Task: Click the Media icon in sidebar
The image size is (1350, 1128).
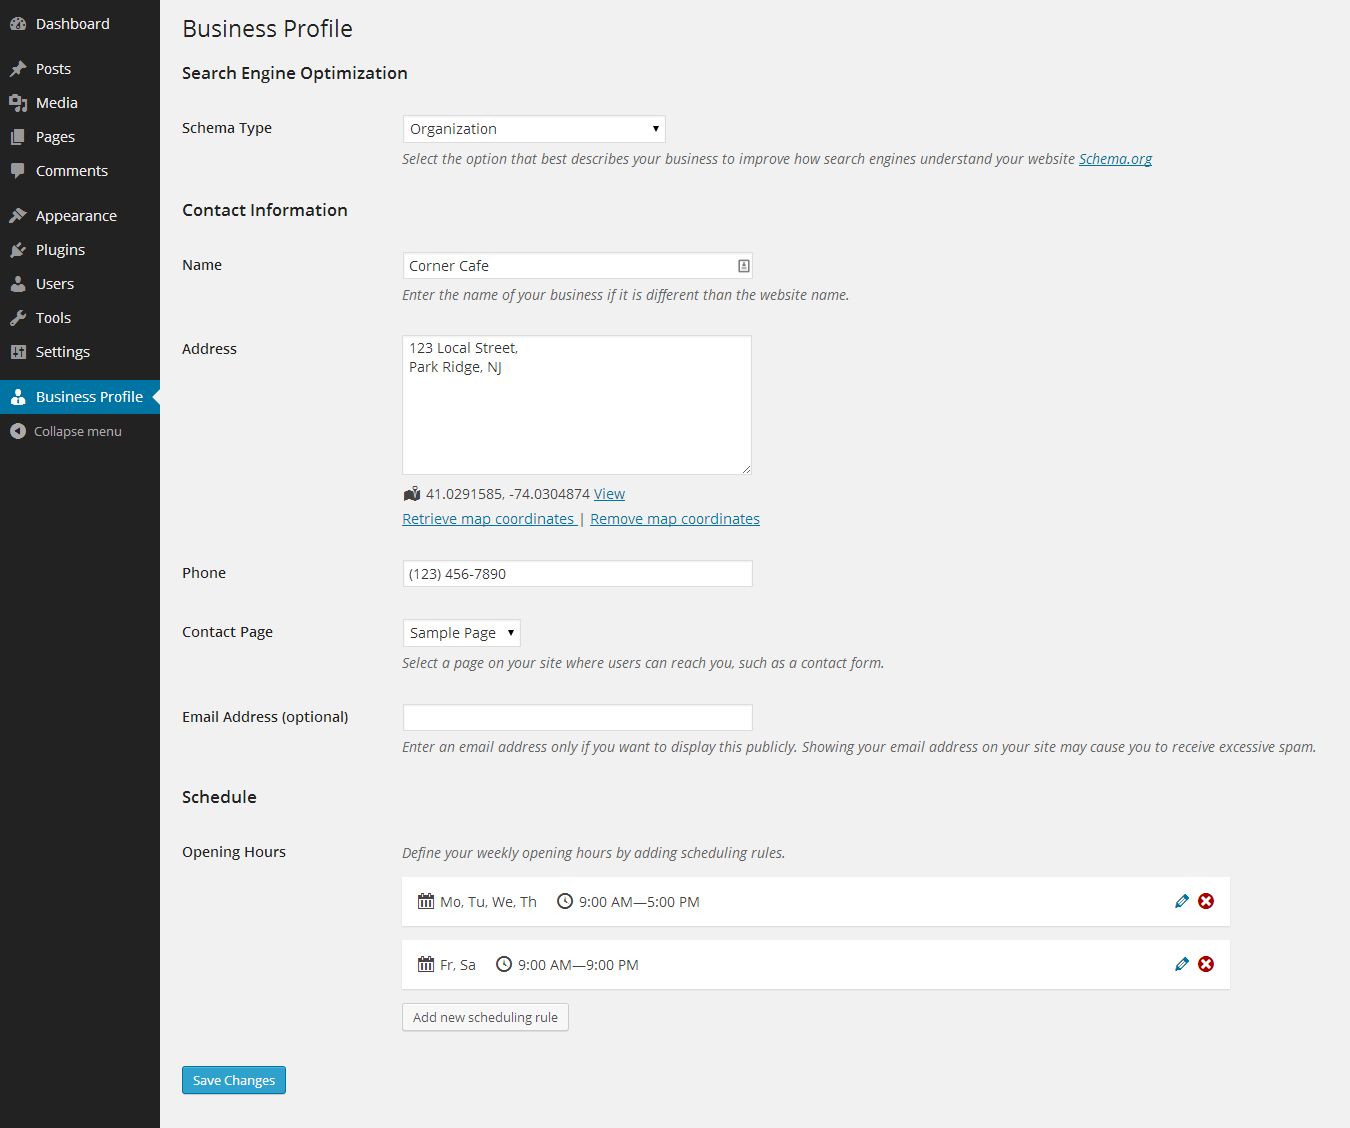Action: click(18, 103)
